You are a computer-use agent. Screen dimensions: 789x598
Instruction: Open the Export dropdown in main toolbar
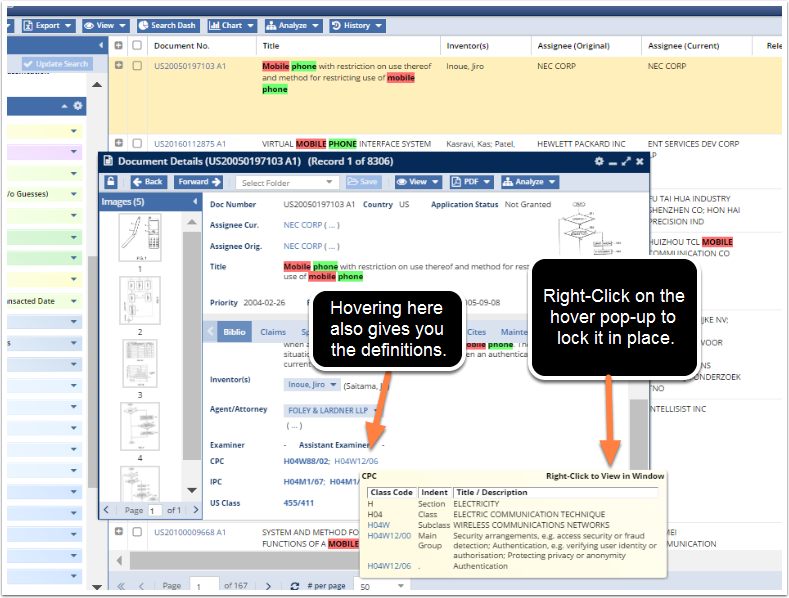(x=48, y=26)
